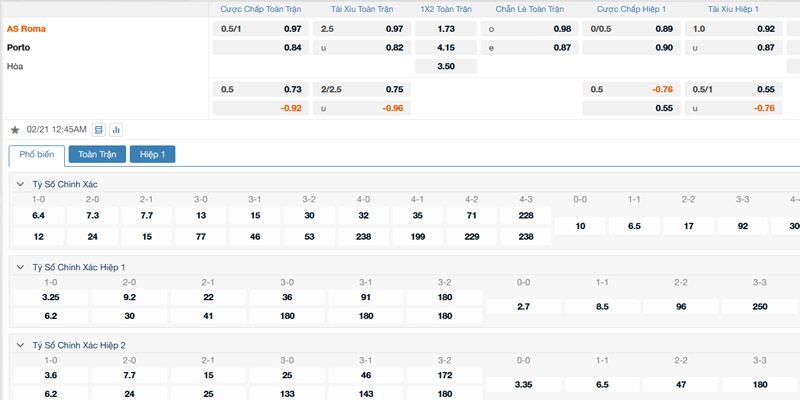800x400 pixels.
Task: Bet correct score 1-0 at 6.4
Action: (38, 215)
